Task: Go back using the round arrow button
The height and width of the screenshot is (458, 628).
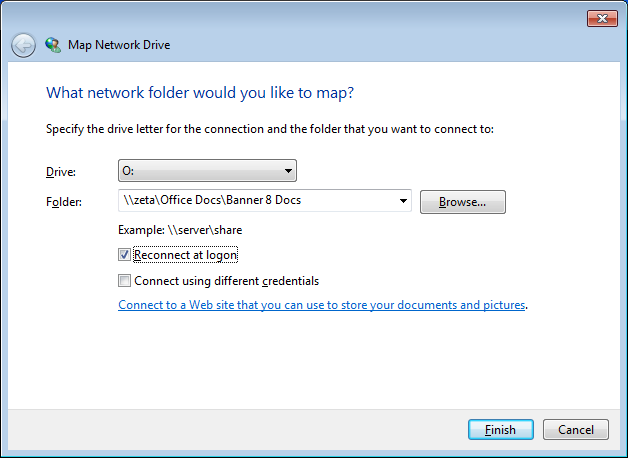Action: tap(23, 45)
